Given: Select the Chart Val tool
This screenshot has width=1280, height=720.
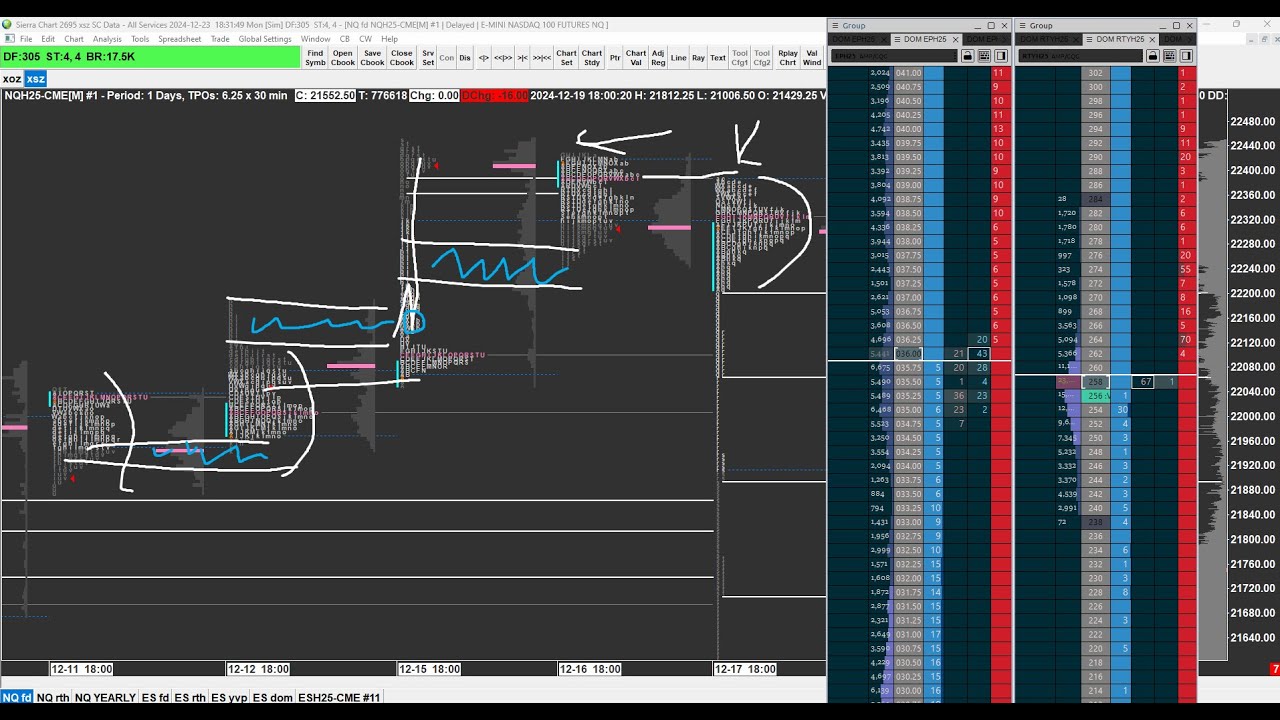Looking at the screenshot, I should point(636,58).
